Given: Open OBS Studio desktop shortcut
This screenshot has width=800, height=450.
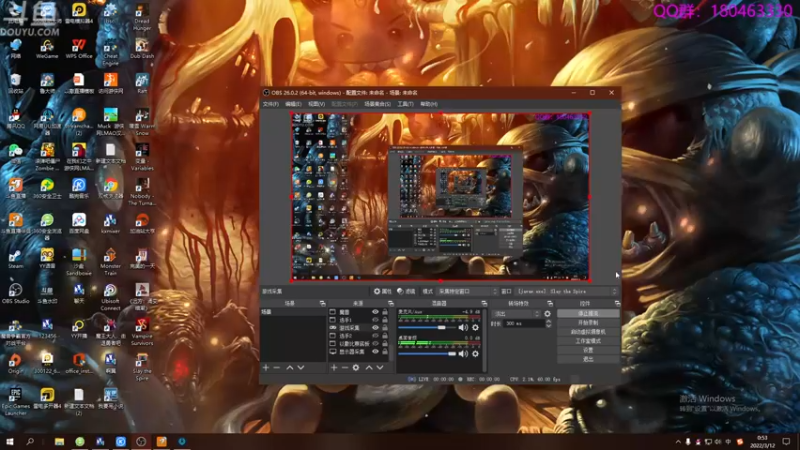Looking at the screenshot, I should click(15, 293).
